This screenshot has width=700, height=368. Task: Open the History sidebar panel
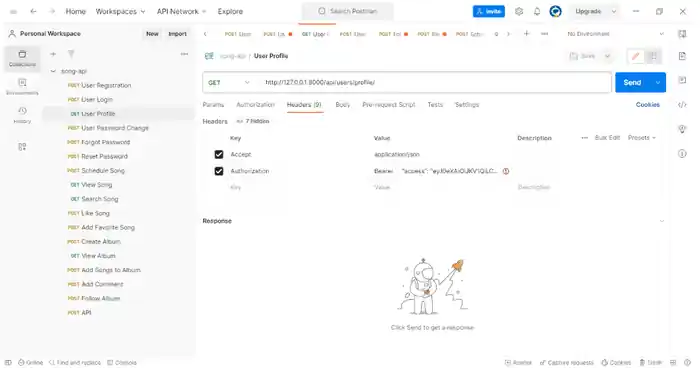(22, 115)
